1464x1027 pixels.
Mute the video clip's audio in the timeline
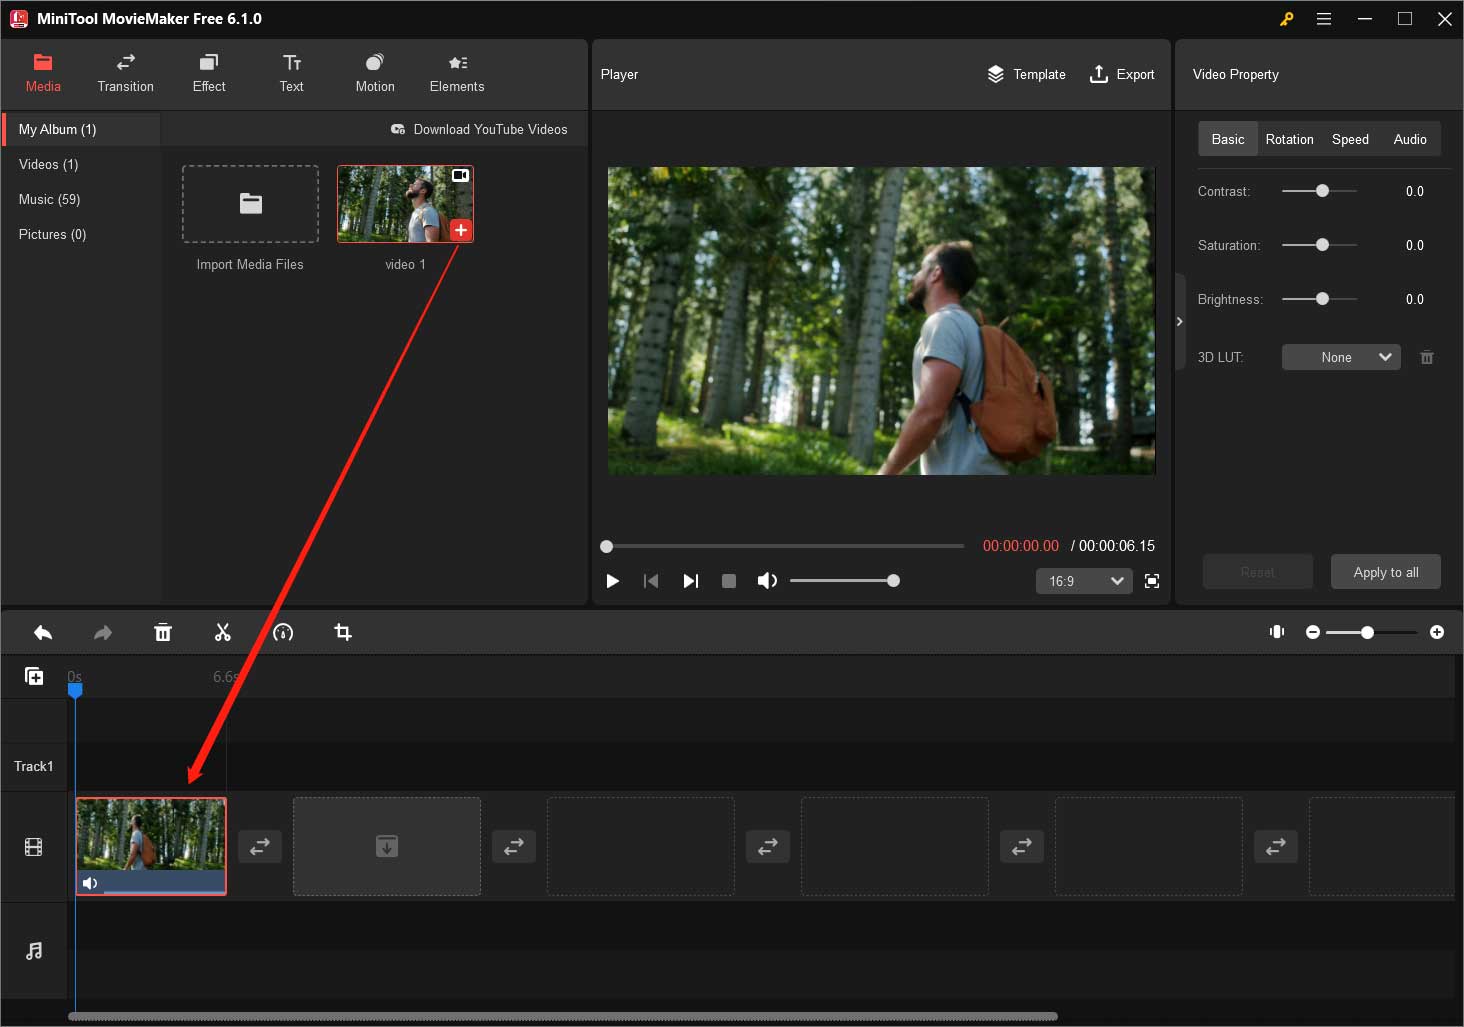pyautogui.click(x=91, y=883)
